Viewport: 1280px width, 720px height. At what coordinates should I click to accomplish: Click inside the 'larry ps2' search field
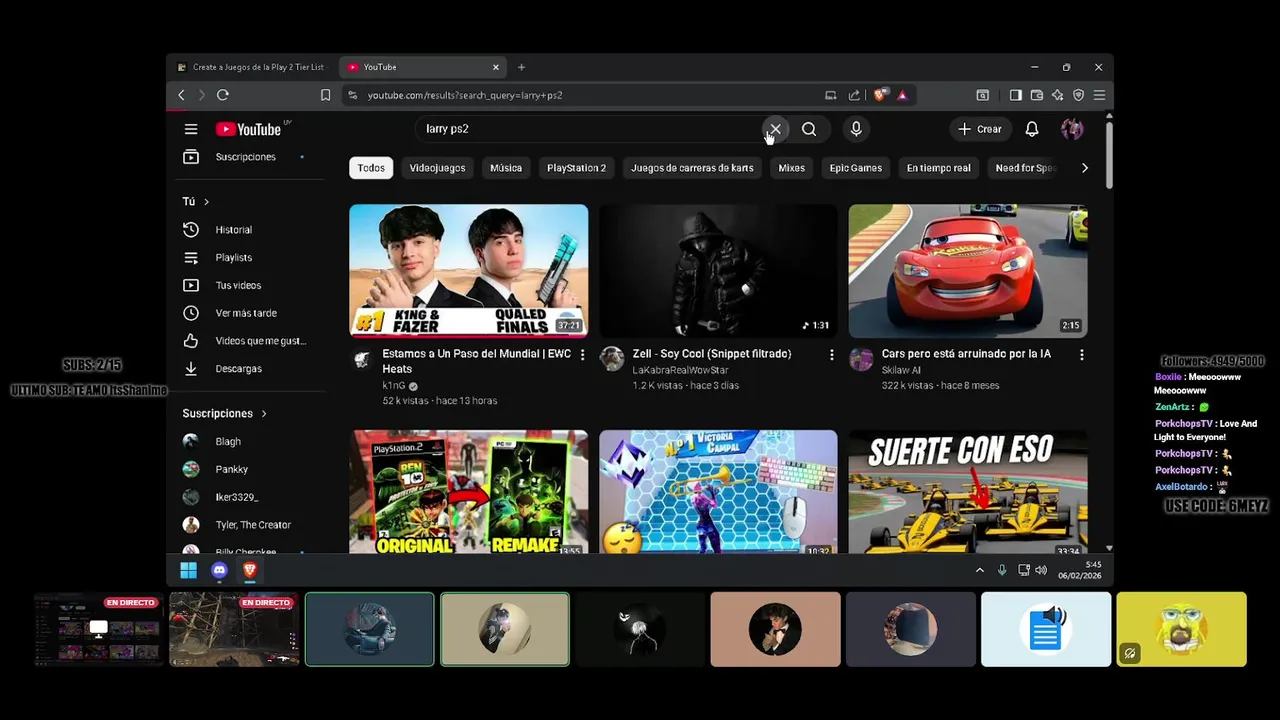click(x=590, y=129)
